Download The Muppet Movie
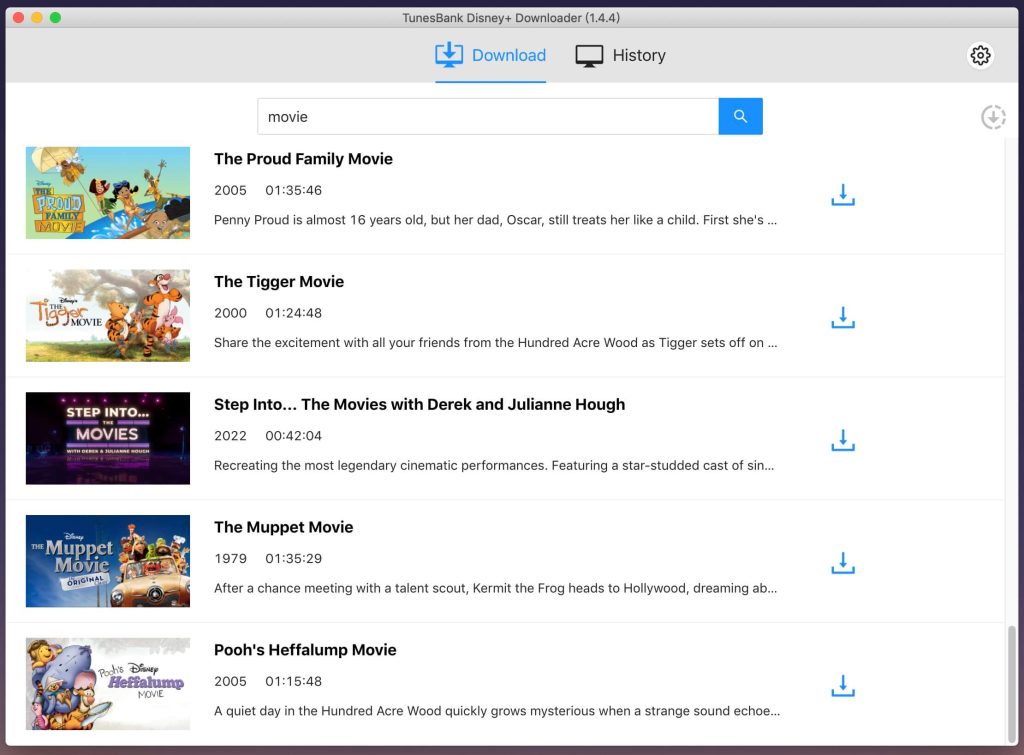Image resolution: width=1024 pixels, height=755 pixels. click(x=842, y=563)
